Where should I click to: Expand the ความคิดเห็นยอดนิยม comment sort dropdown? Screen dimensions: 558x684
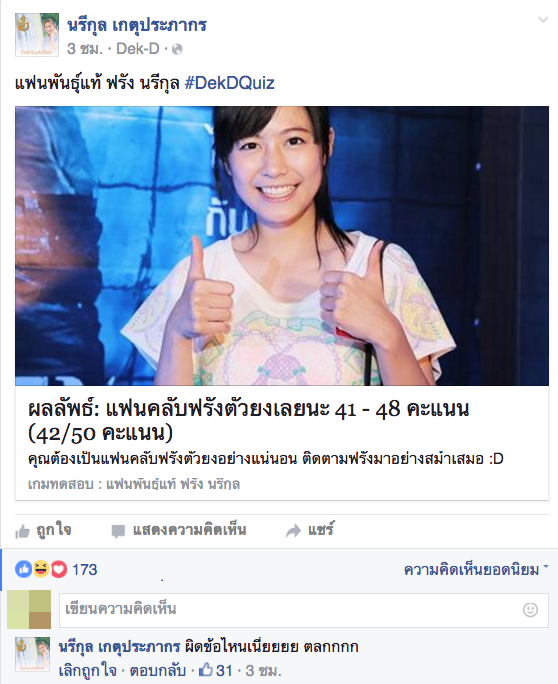(476, 570)
